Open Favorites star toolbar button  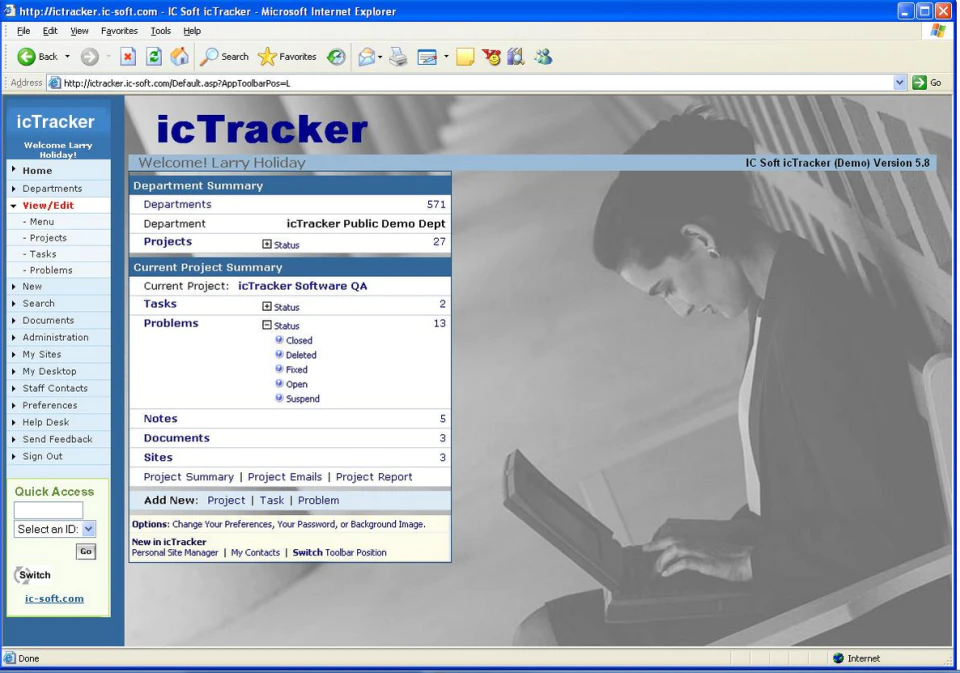[287, 57]
